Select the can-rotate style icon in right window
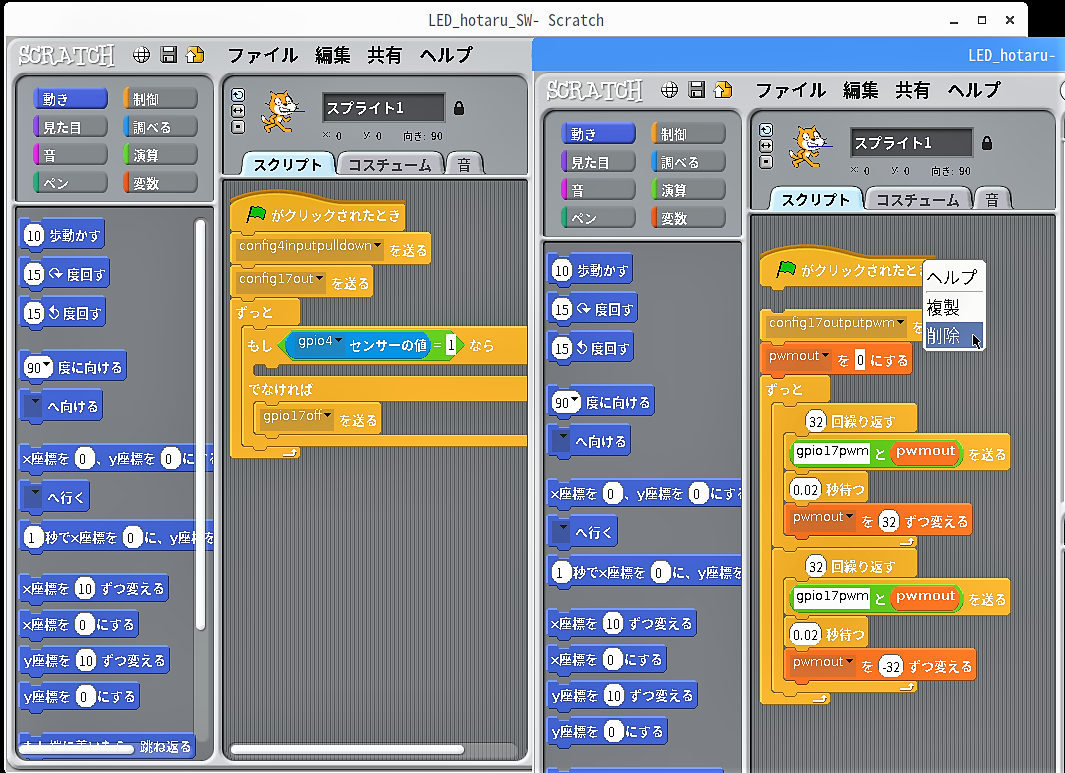This screenshot has height=773, width=1065. point(765,130)
